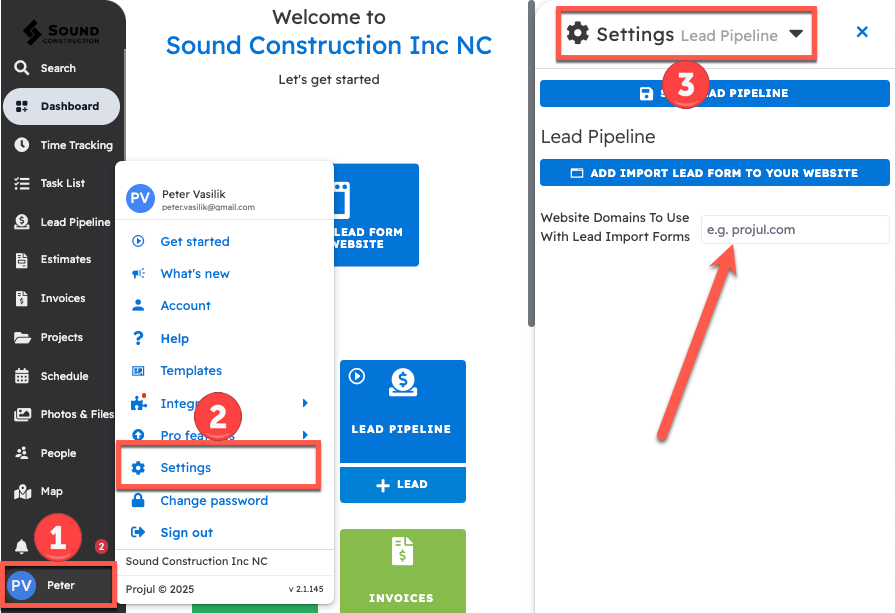Click the + Lead button
This screenshot has height=613, width=895.
[x=402, y=484]
